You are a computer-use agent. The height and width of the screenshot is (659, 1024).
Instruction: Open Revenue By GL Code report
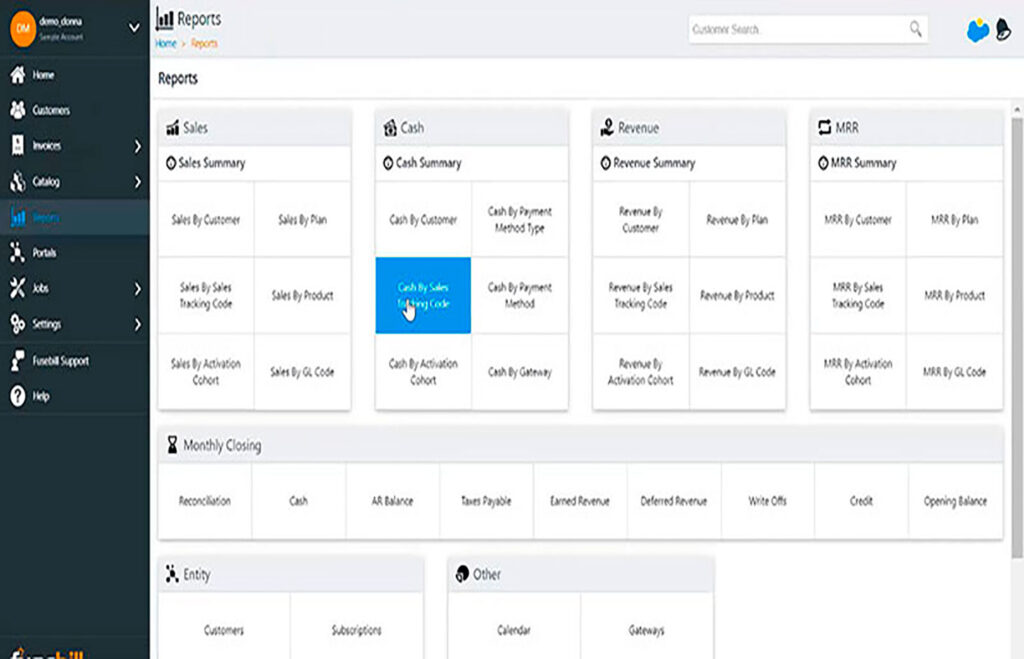point(737,372)
